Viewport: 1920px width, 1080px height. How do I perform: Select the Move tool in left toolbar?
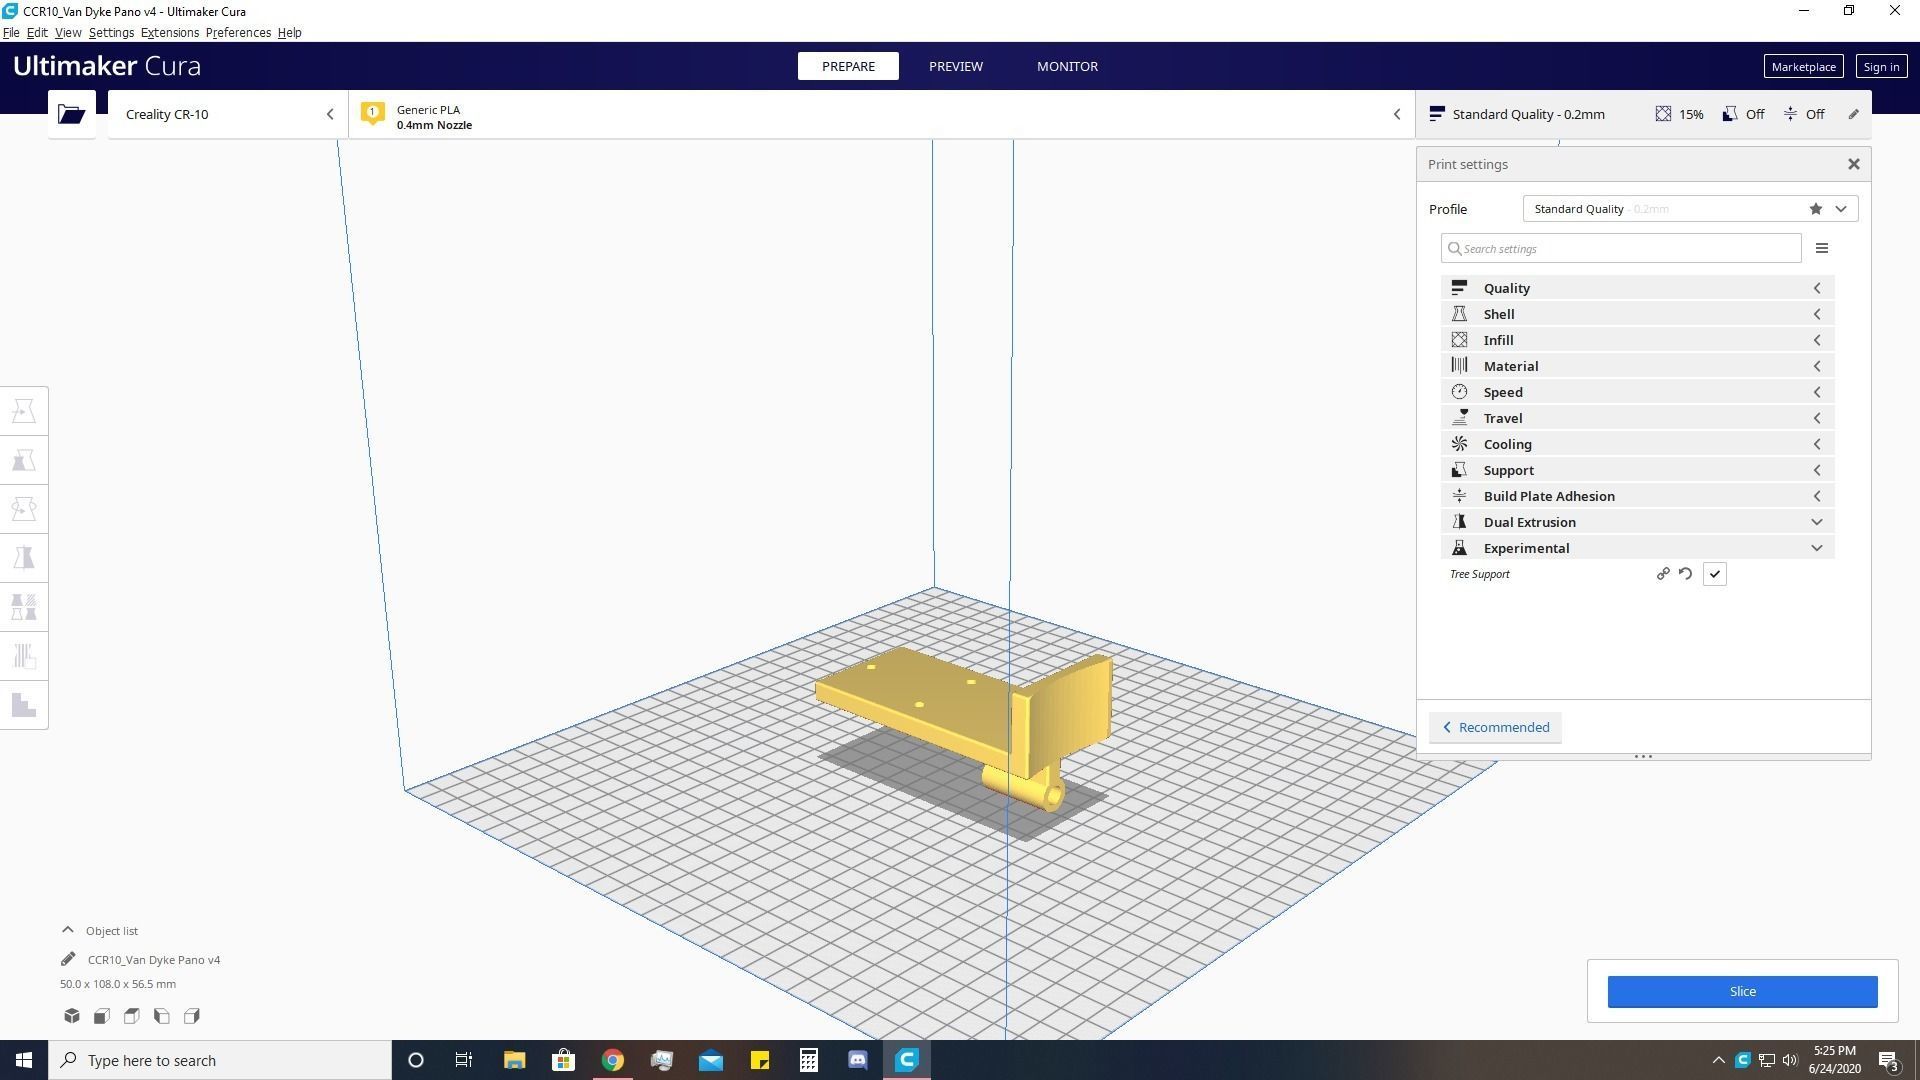[24, 411]
